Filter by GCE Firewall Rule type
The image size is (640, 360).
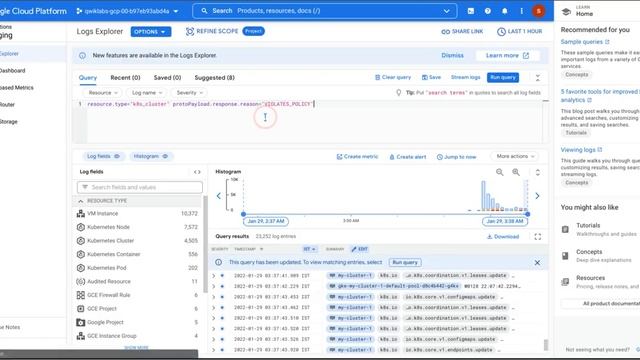click(137, 295)
